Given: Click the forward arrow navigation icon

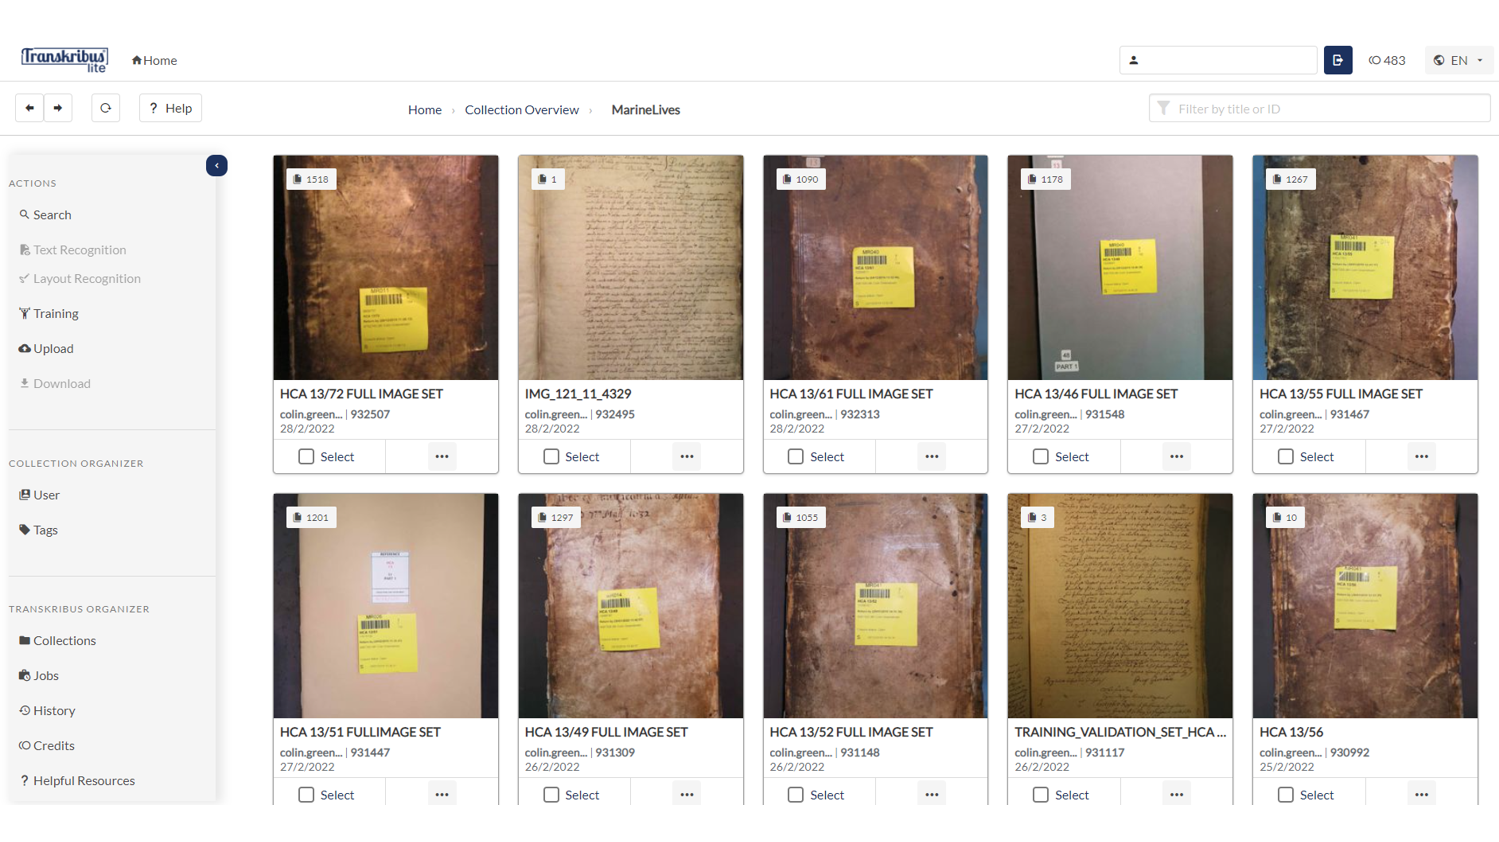Looking at the screenshot, I should pyautogui.click(x=58, y=108).
